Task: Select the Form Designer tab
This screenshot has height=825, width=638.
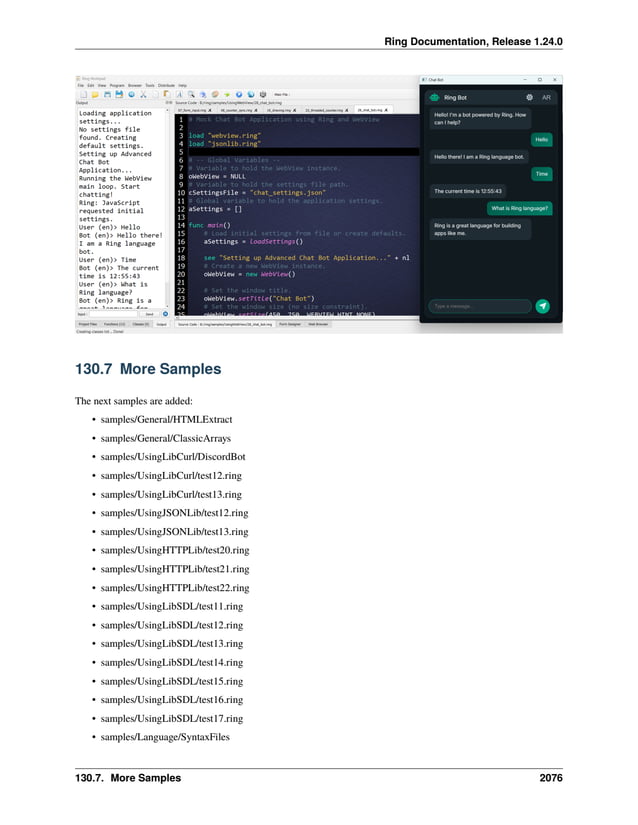Action: pos(290,324)
